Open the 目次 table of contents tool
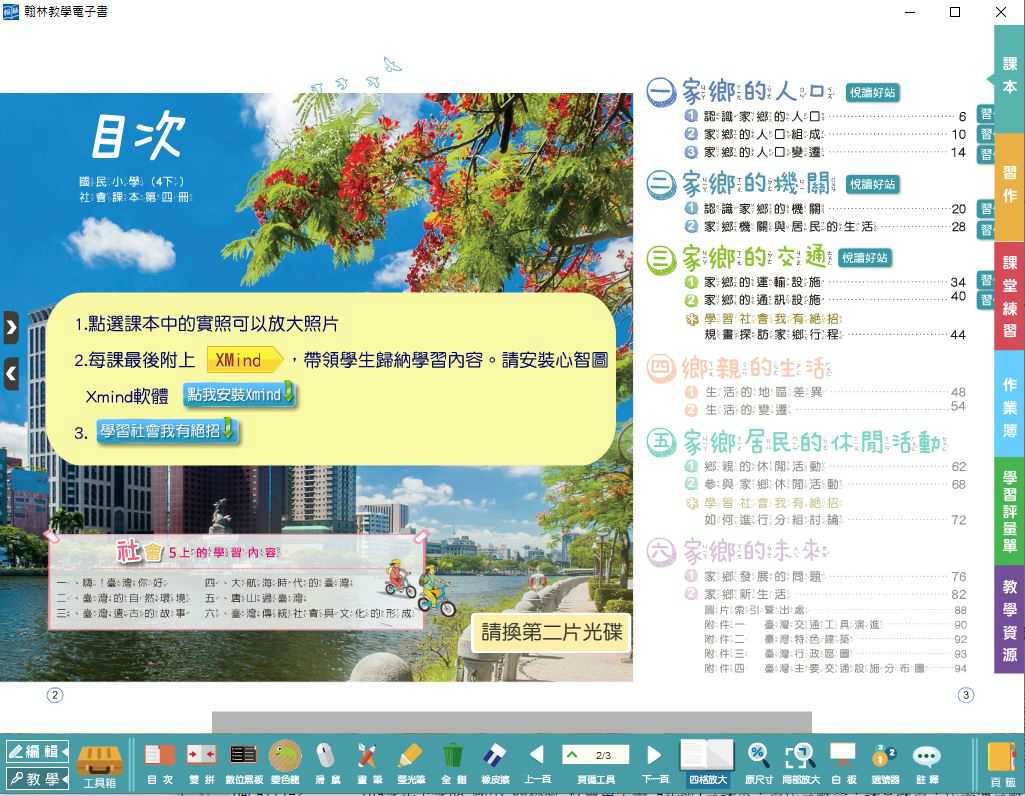Screen dimensions: 1025x796 (160, 763)
